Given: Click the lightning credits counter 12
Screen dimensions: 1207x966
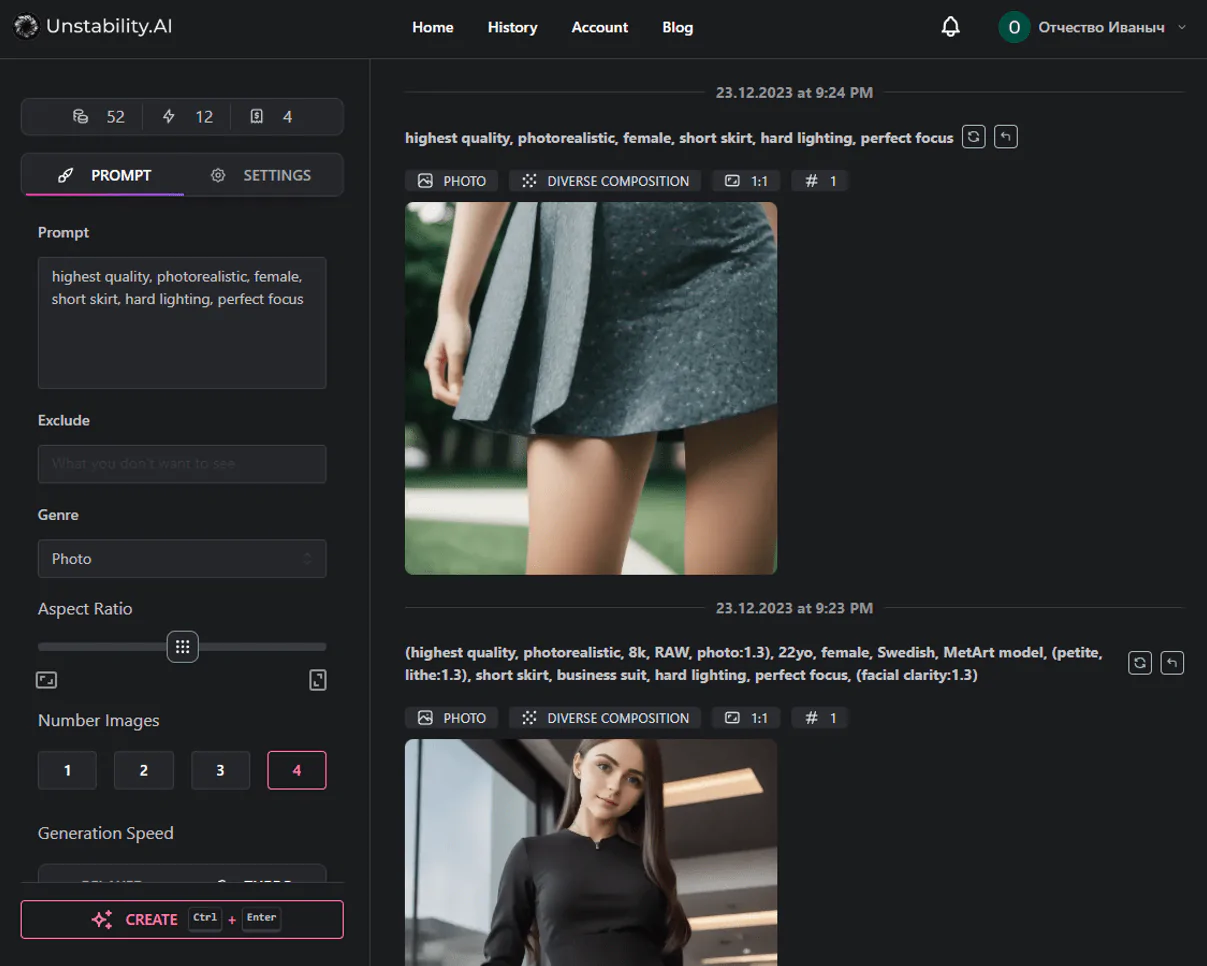Looking at the screenshot, I should (188, 116).
